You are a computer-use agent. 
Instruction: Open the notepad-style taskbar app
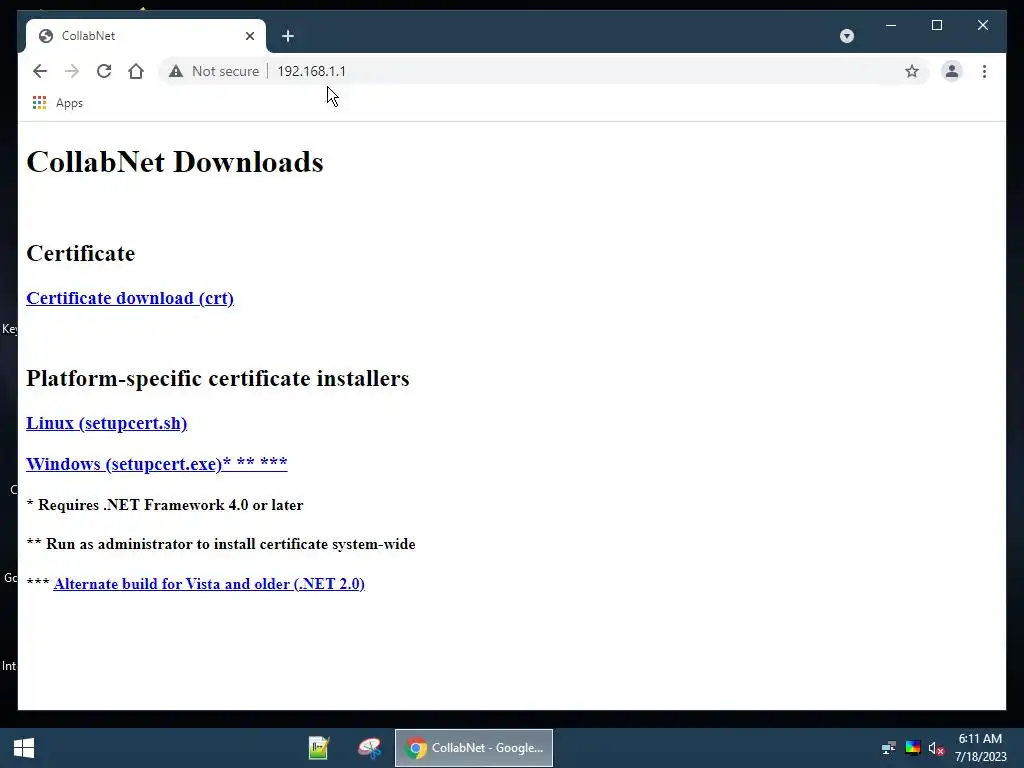(x=319, y=748)
